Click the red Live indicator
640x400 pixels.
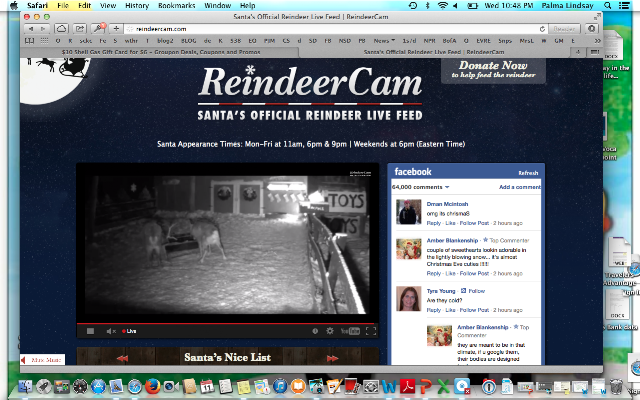click(129, 331)
